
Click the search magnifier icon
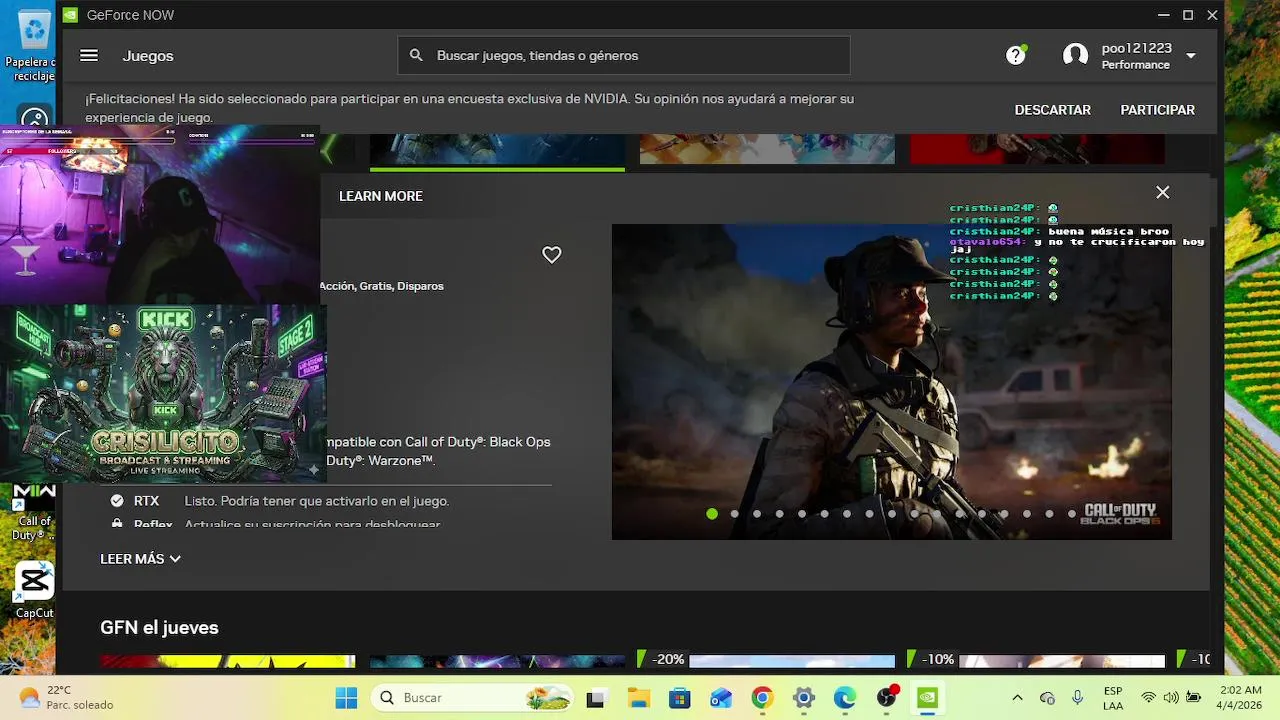point(416,56)
